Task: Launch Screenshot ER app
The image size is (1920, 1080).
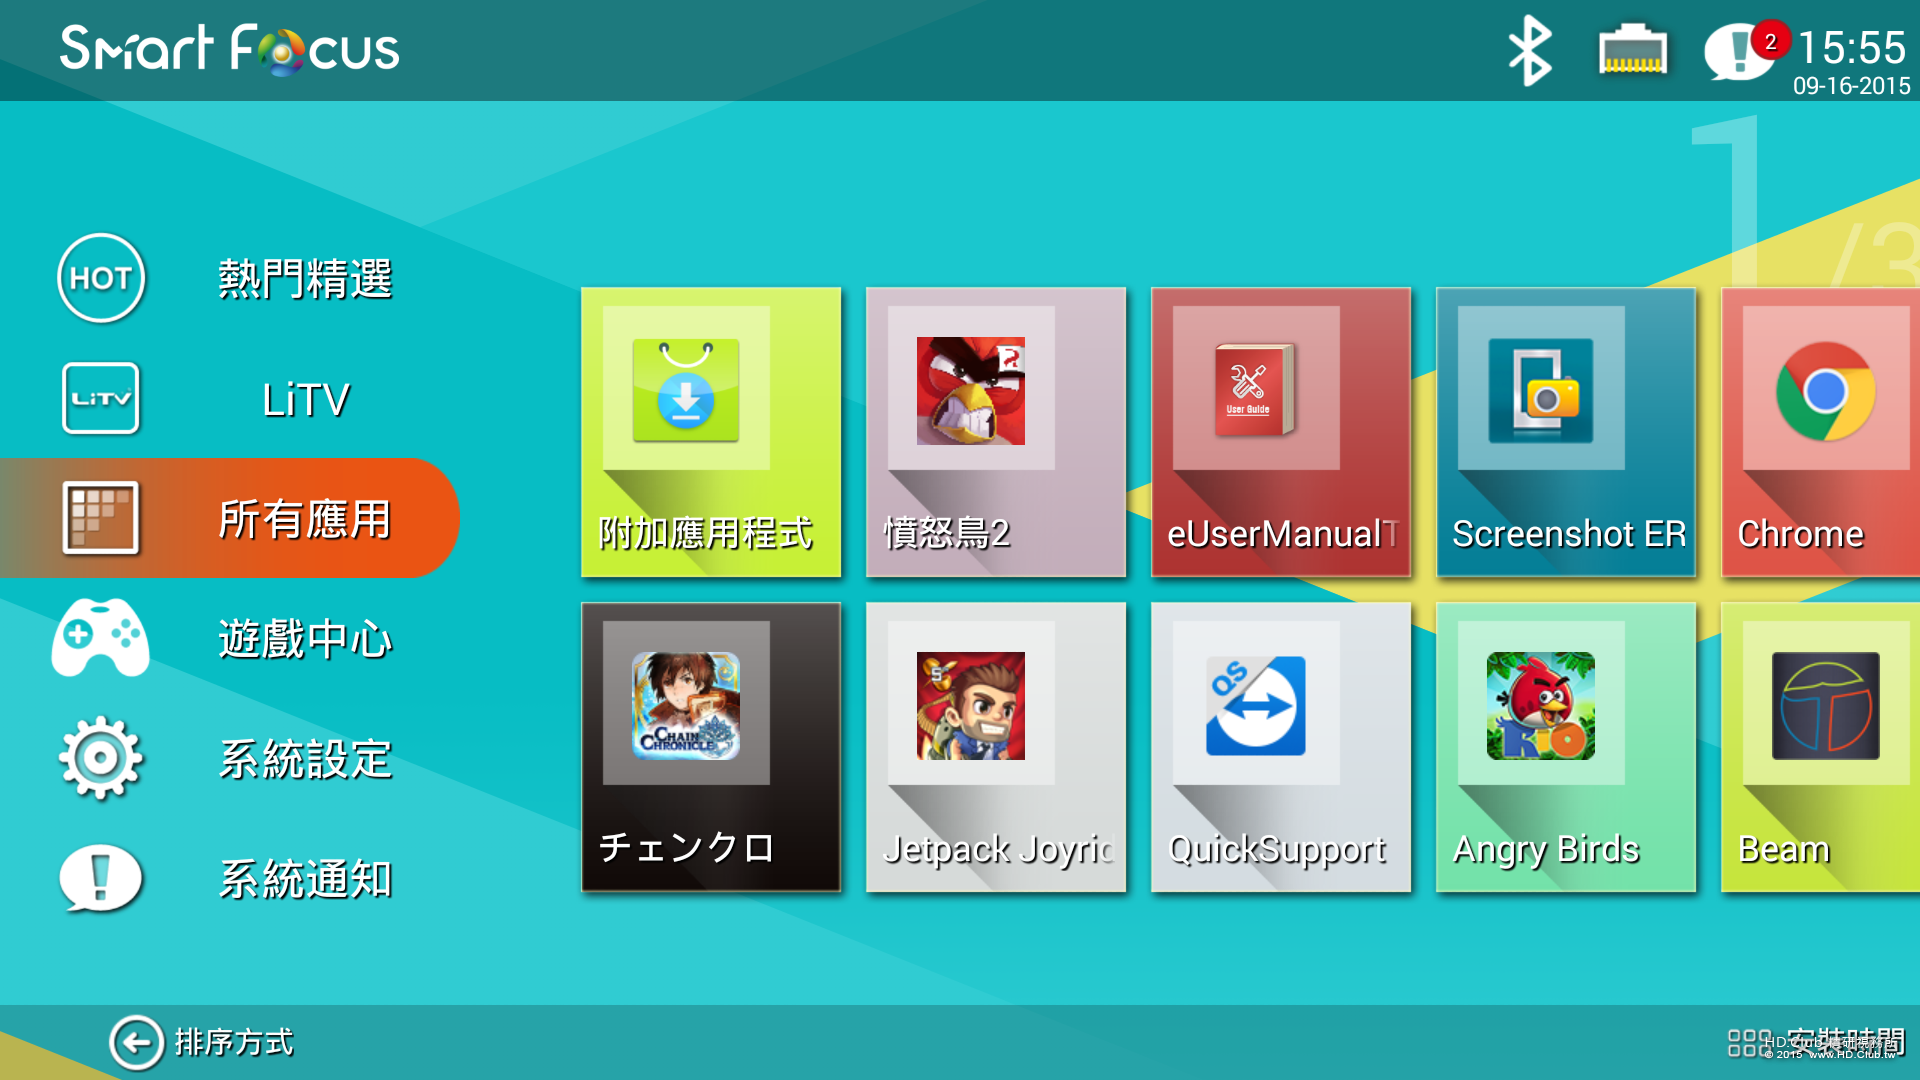Action: tap(1565, 432)
